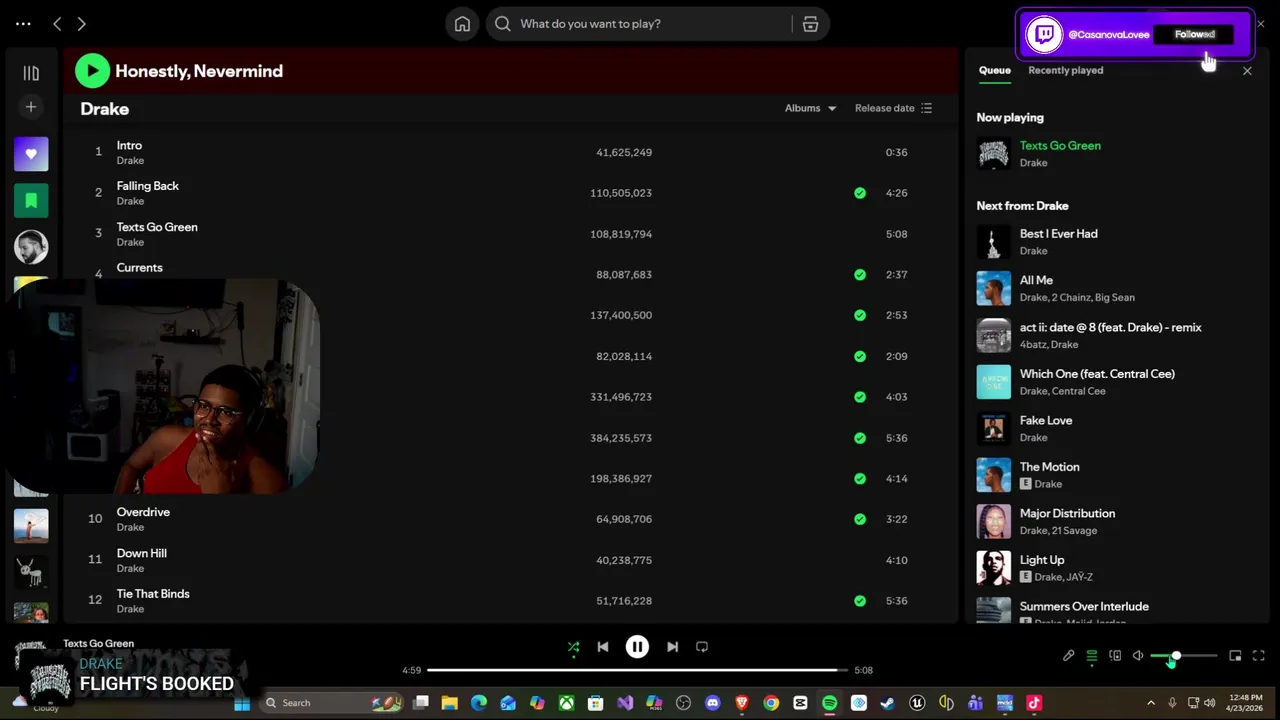Image resolution: width=1280 pixels, height=720 pixels.
Task: Select the Texts Go Green track title
Action: (157, 227)
